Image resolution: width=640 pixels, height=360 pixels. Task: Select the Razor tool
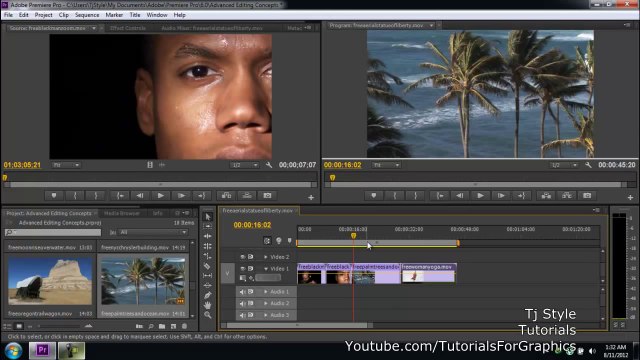pos(208,266)
